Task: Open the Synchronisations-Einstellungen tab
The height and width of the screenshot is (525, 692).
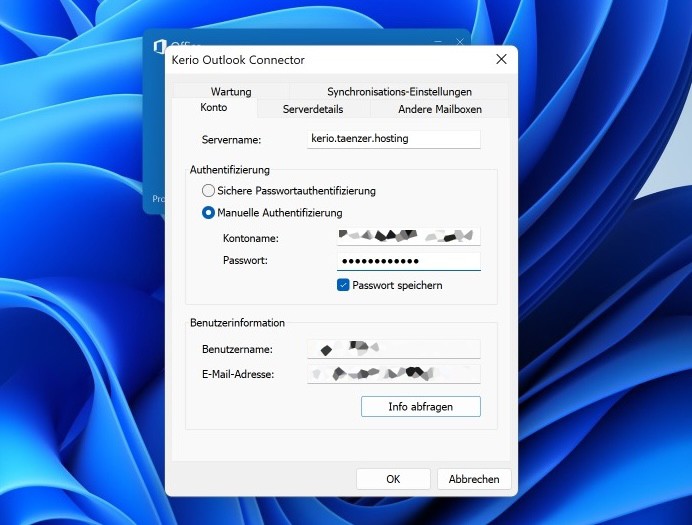Action: [399, 91]
